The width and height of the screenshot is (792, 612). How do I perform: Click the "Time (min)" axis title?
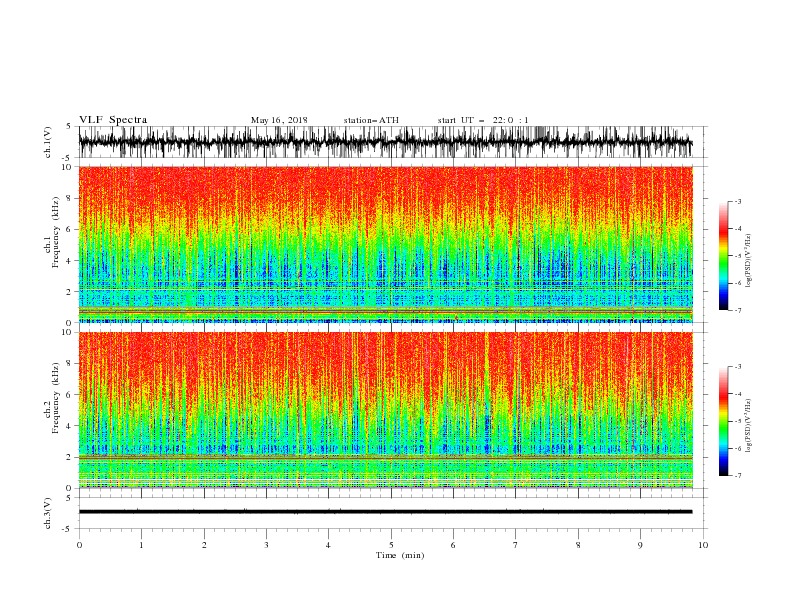(400, 555)
